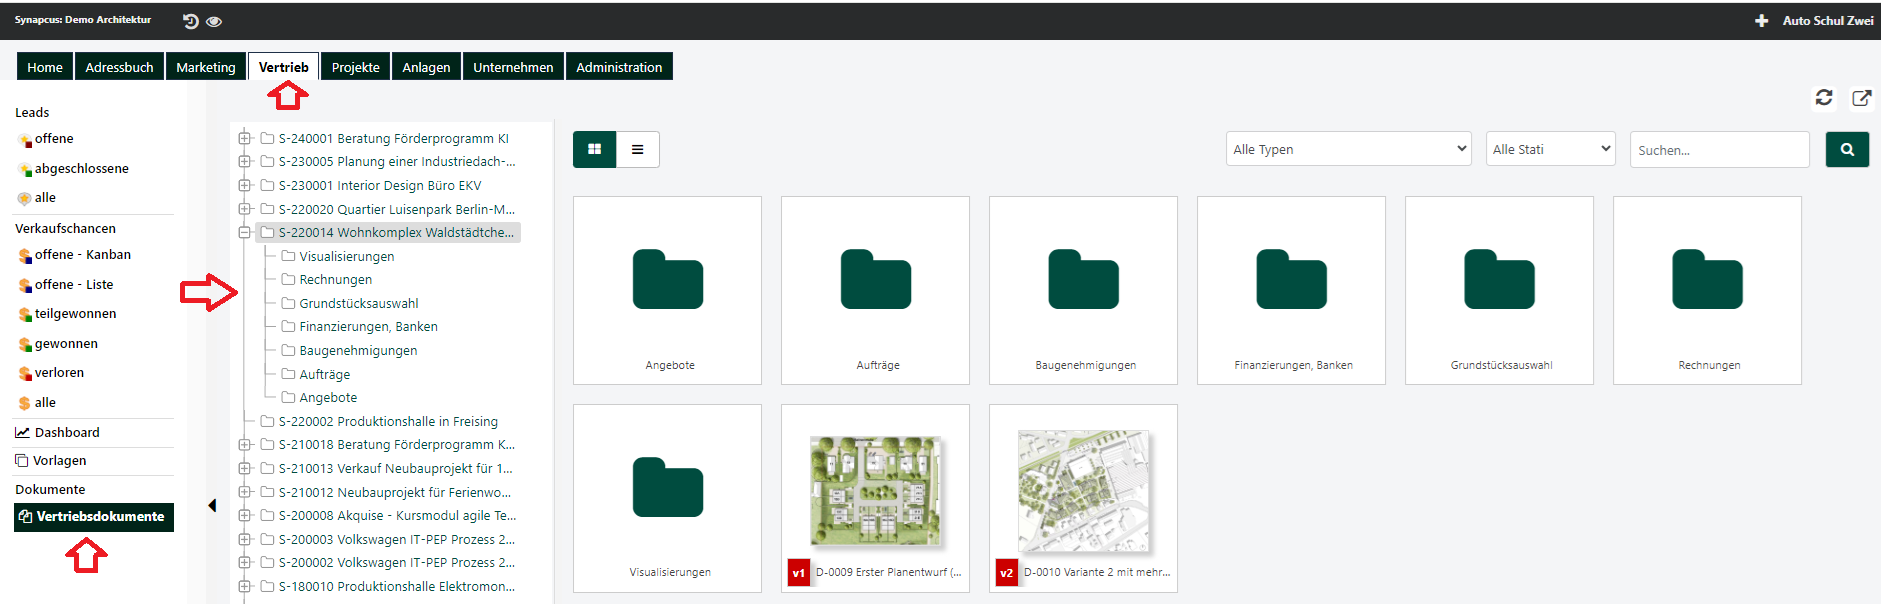The image size is (1881, 604).
Task: Collapse S-220014 Wohnkomplex tree node
Action: [x=245, y=233]
